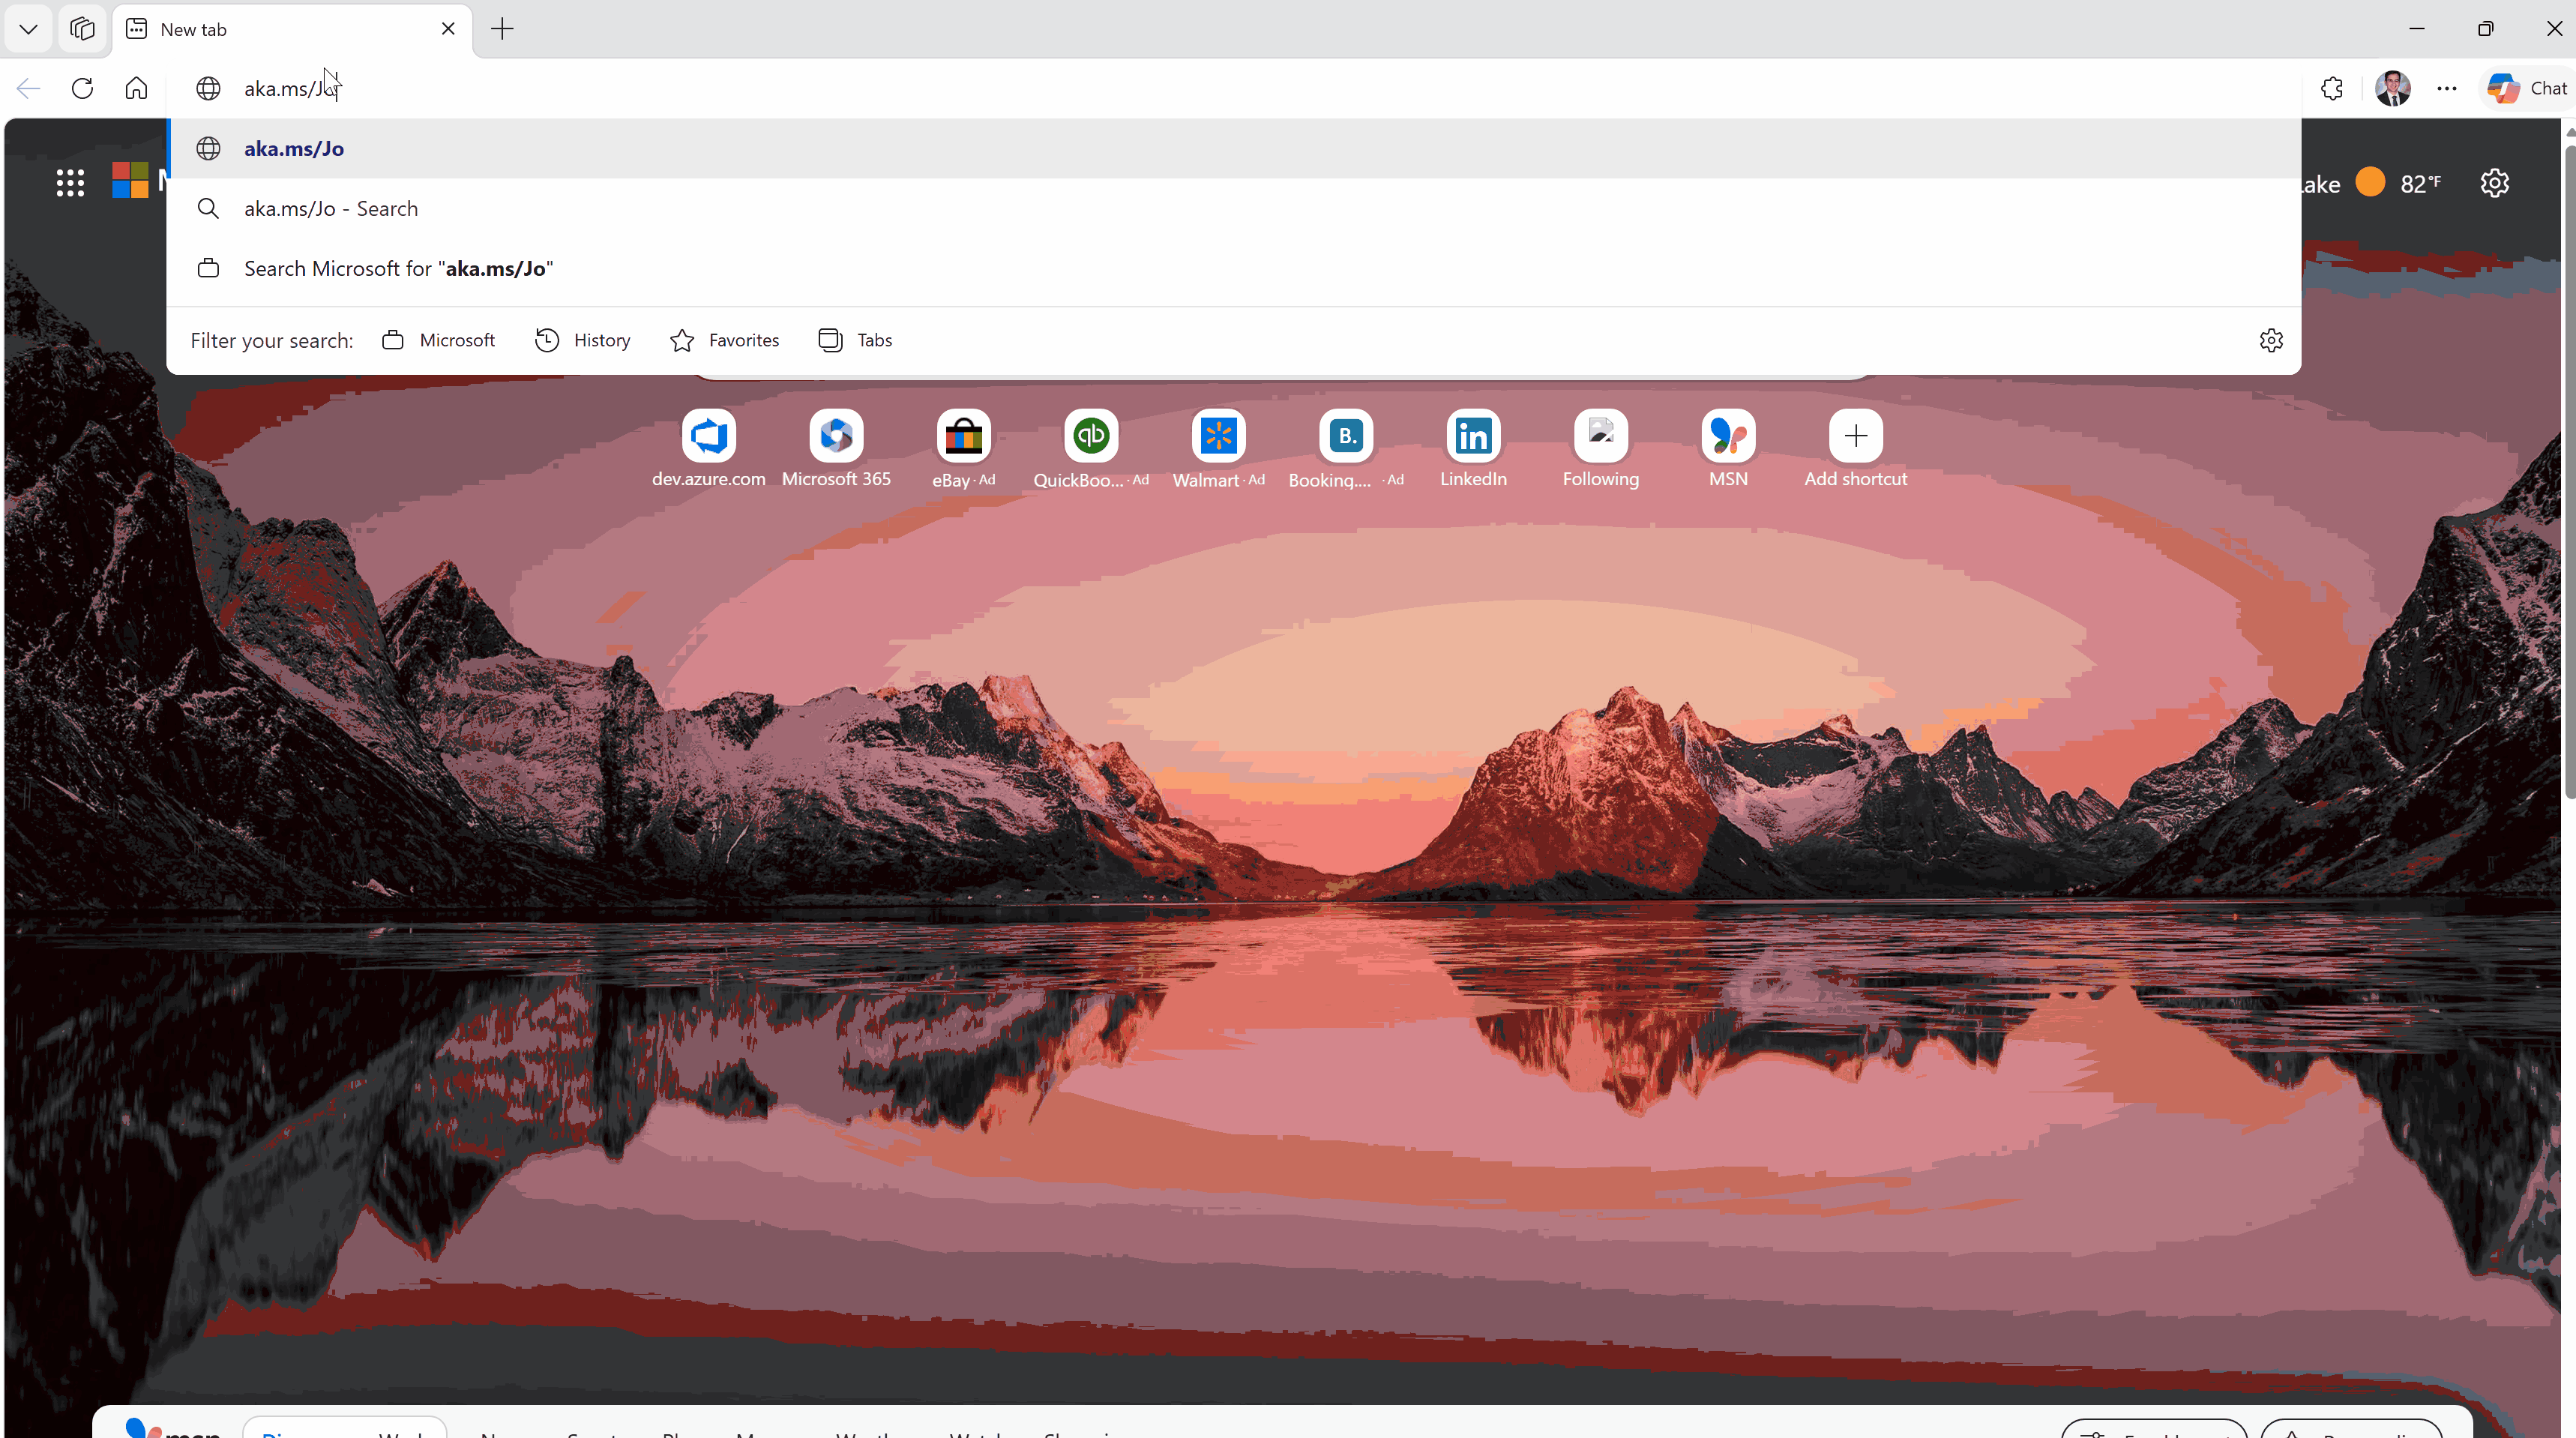Open LinkedIn shortcut tile

pyautogui.click(x=1473, y=449)
